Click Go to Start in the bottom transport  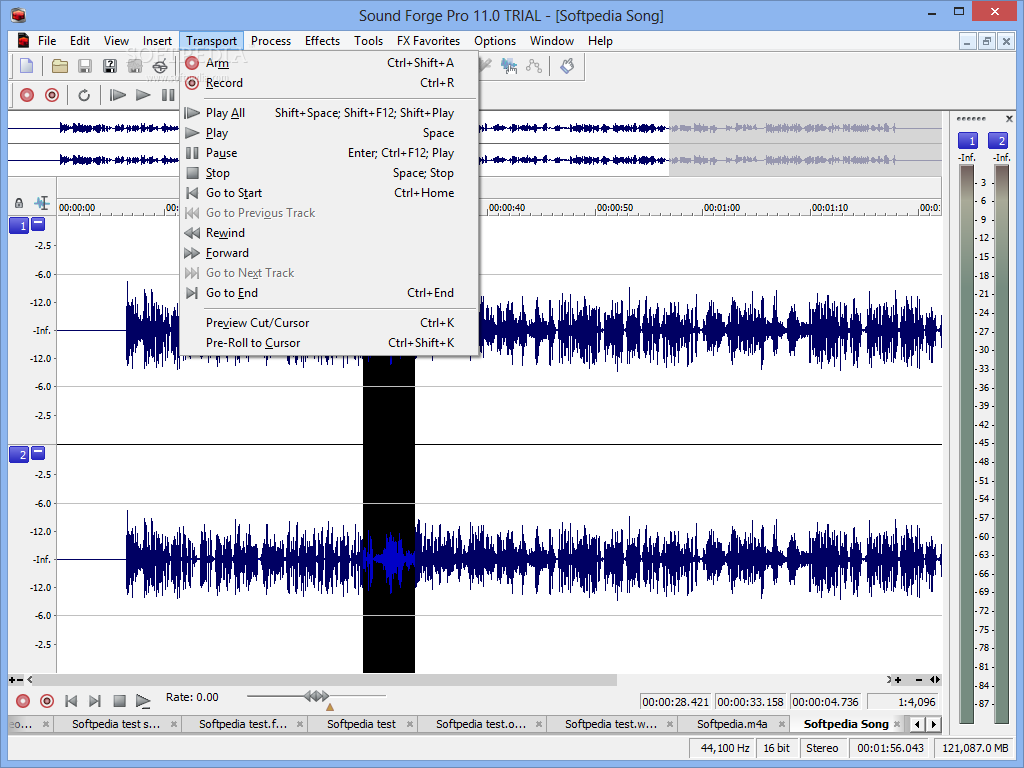[x=71, y=701]
